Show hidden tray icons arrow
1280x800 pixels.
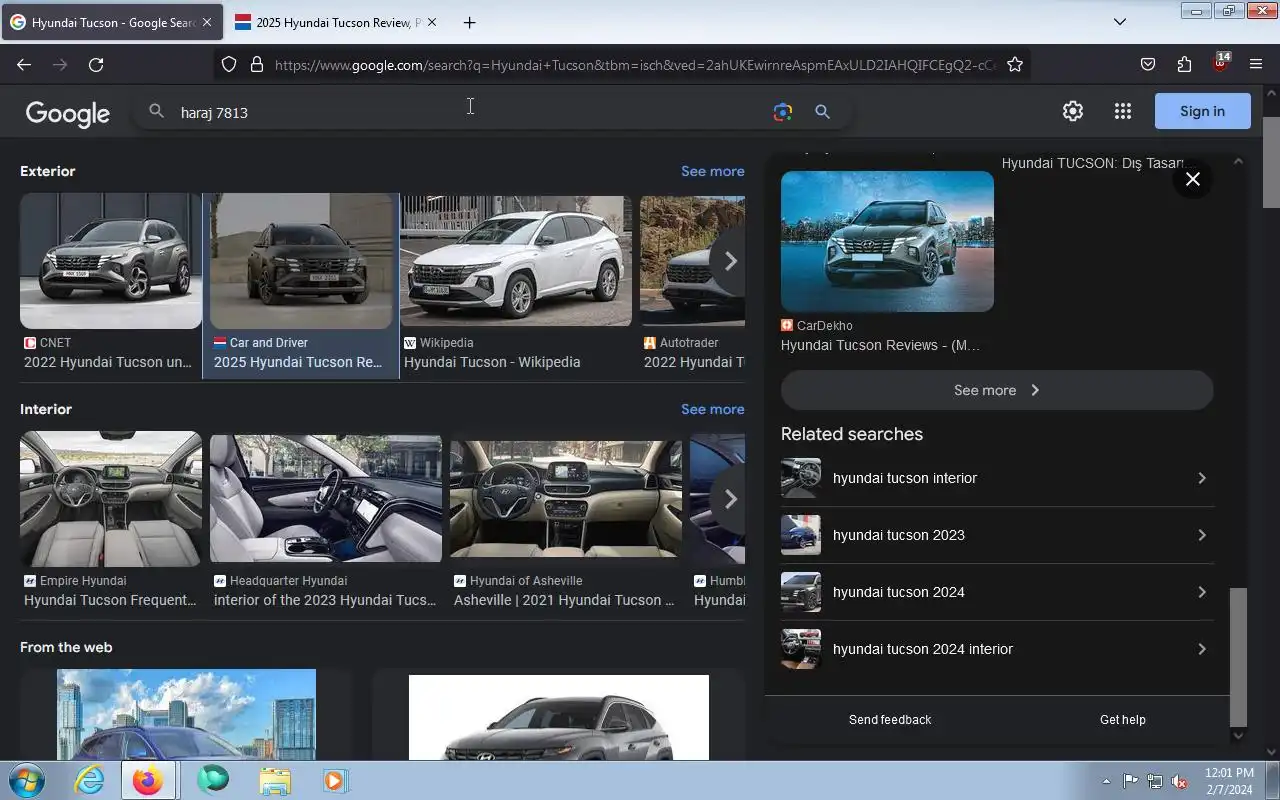click(1106, 781)
